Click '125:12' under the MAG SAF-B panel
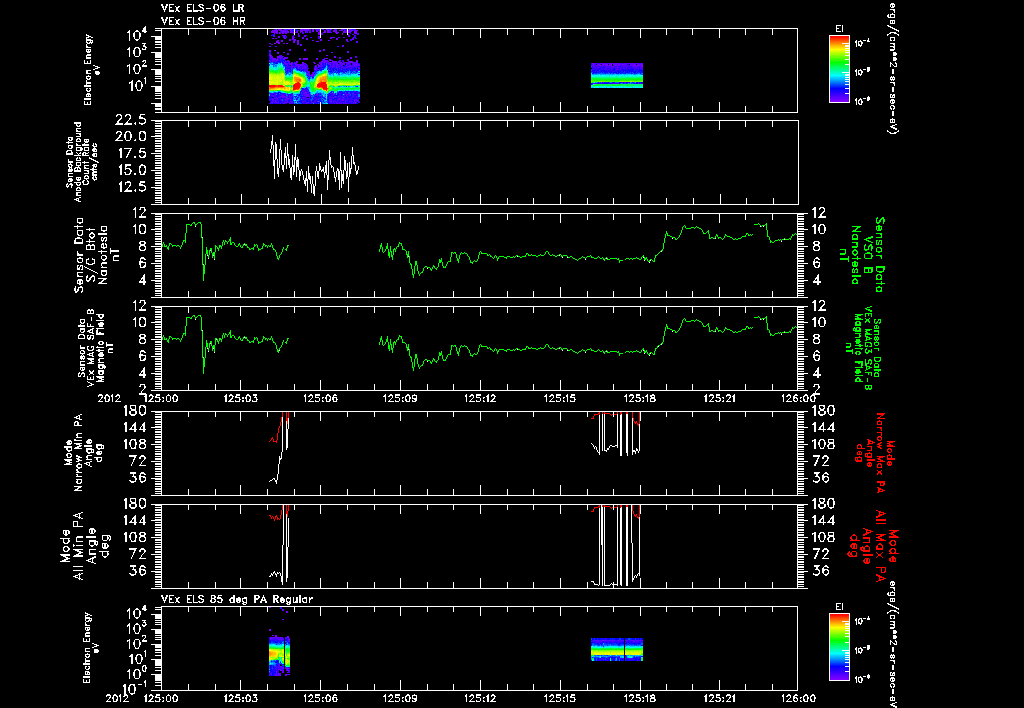 [x=480, y=398]
